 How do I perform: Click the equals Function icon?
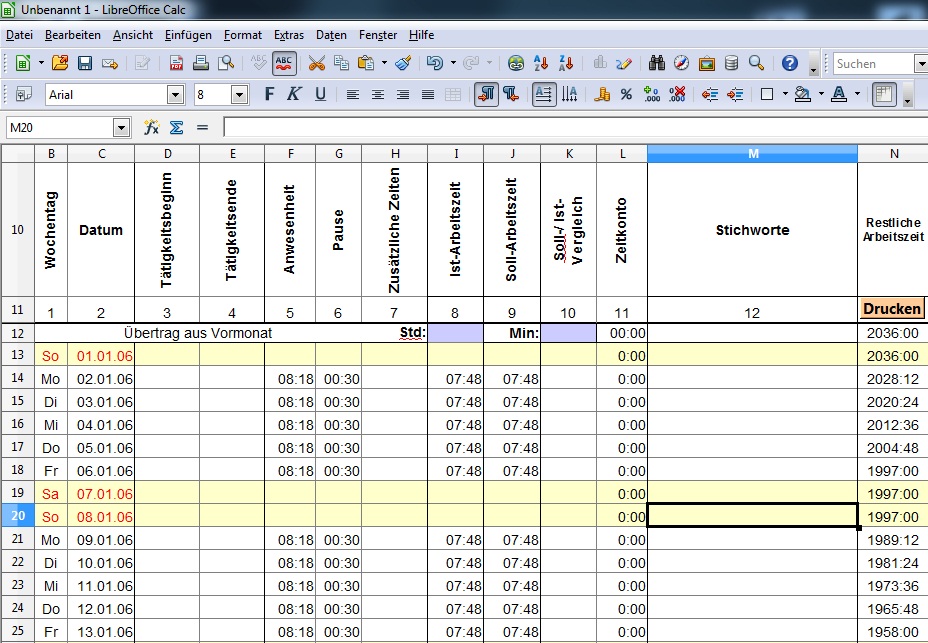pyautogui.click(x=202, y=127)
